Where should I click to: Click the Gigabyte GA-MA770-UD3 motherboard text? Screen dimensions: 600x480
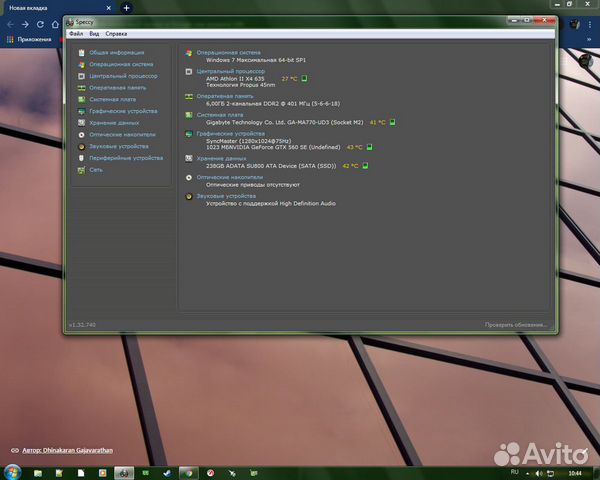point(284,122)
